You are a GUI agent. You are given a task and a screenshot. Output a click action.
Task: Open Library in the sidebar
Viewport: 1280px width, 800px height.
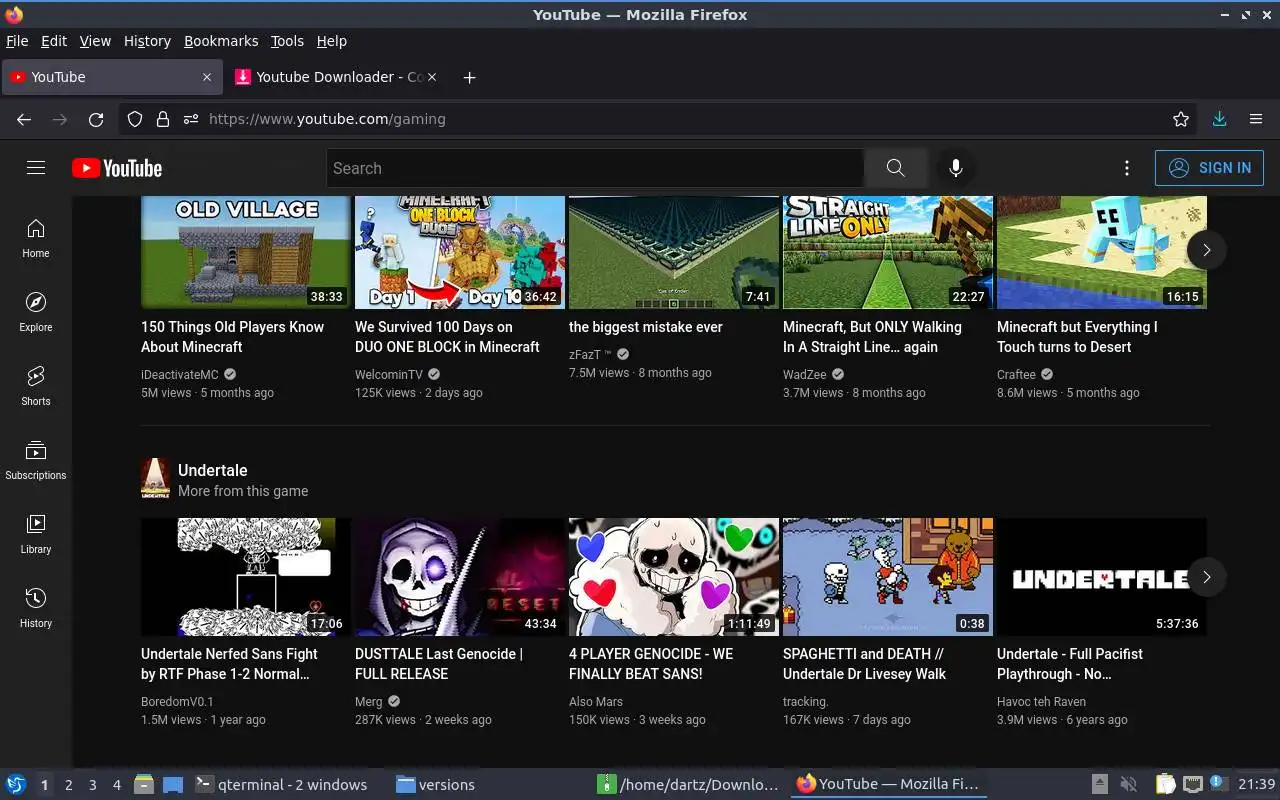pyautogui.click(x=36, y=535)
